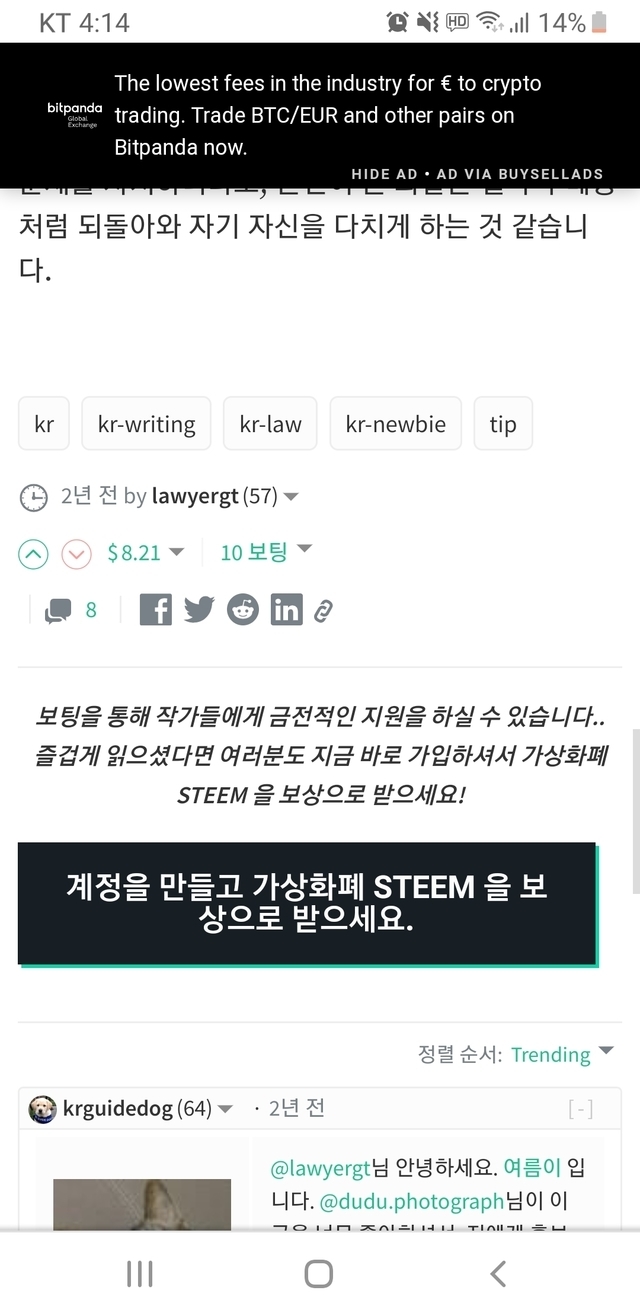Collapse the krguidedog comment with [-]
The height and width of the screenshot is (1316, 640).
click(x=580, y=1108)
